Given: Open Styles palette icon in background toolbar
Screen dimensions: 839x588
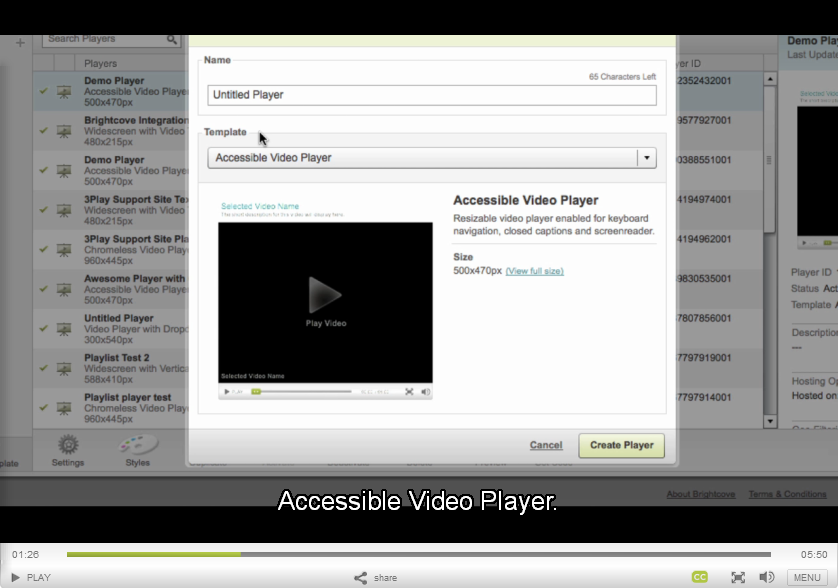Looking at the screenshot, I should [x=138, y=444].
